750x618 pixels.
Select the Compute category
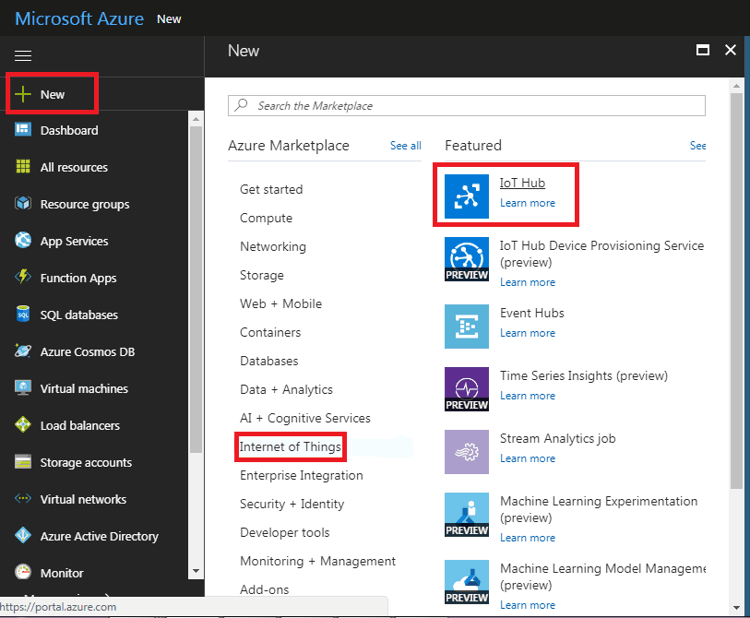[266, 218]
